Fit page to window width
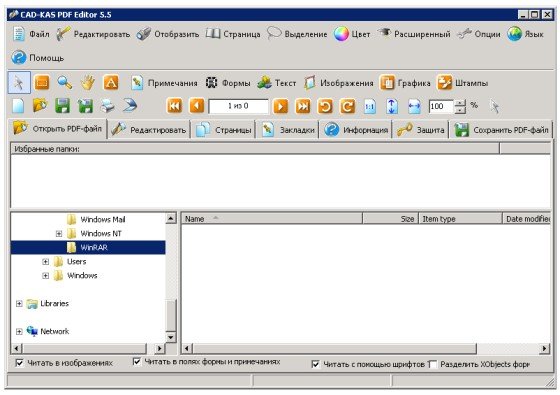 [x=414, y=106]
